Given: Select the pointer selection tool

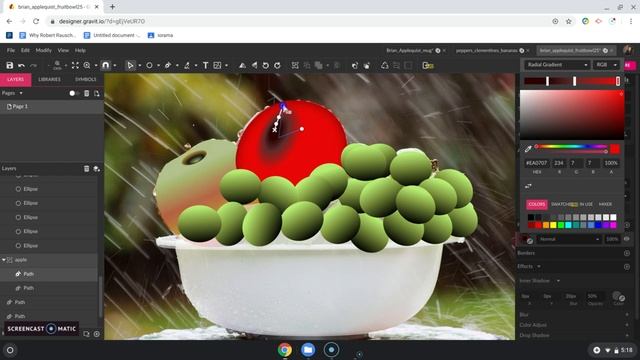Looking at the screenshot, I should 130,65.
